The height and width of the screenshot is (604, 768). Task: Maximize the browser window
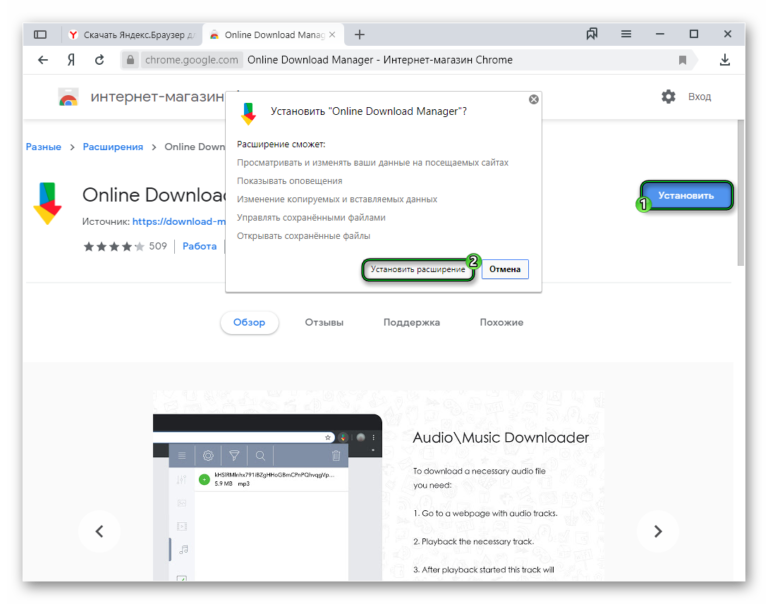694,34
